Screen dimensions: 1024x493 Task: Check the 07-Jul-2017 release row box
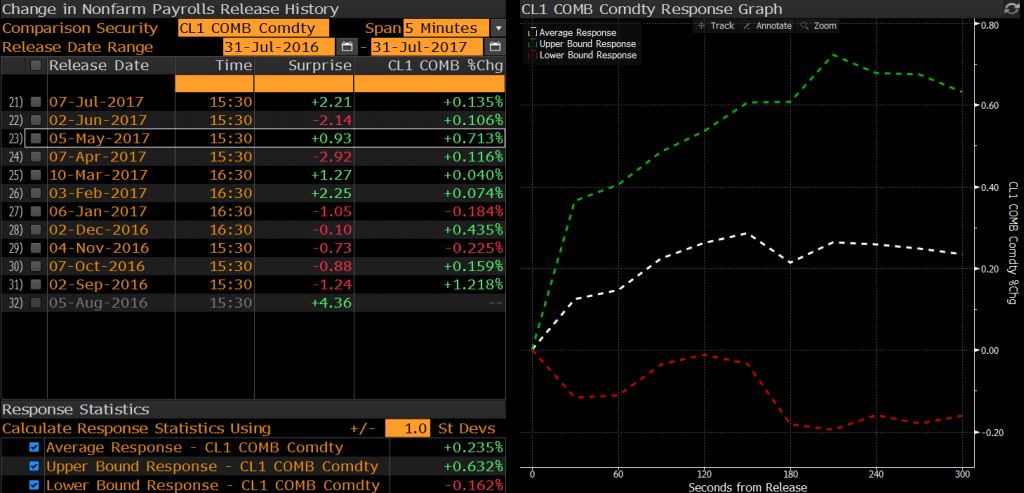[x=36, y=102]
